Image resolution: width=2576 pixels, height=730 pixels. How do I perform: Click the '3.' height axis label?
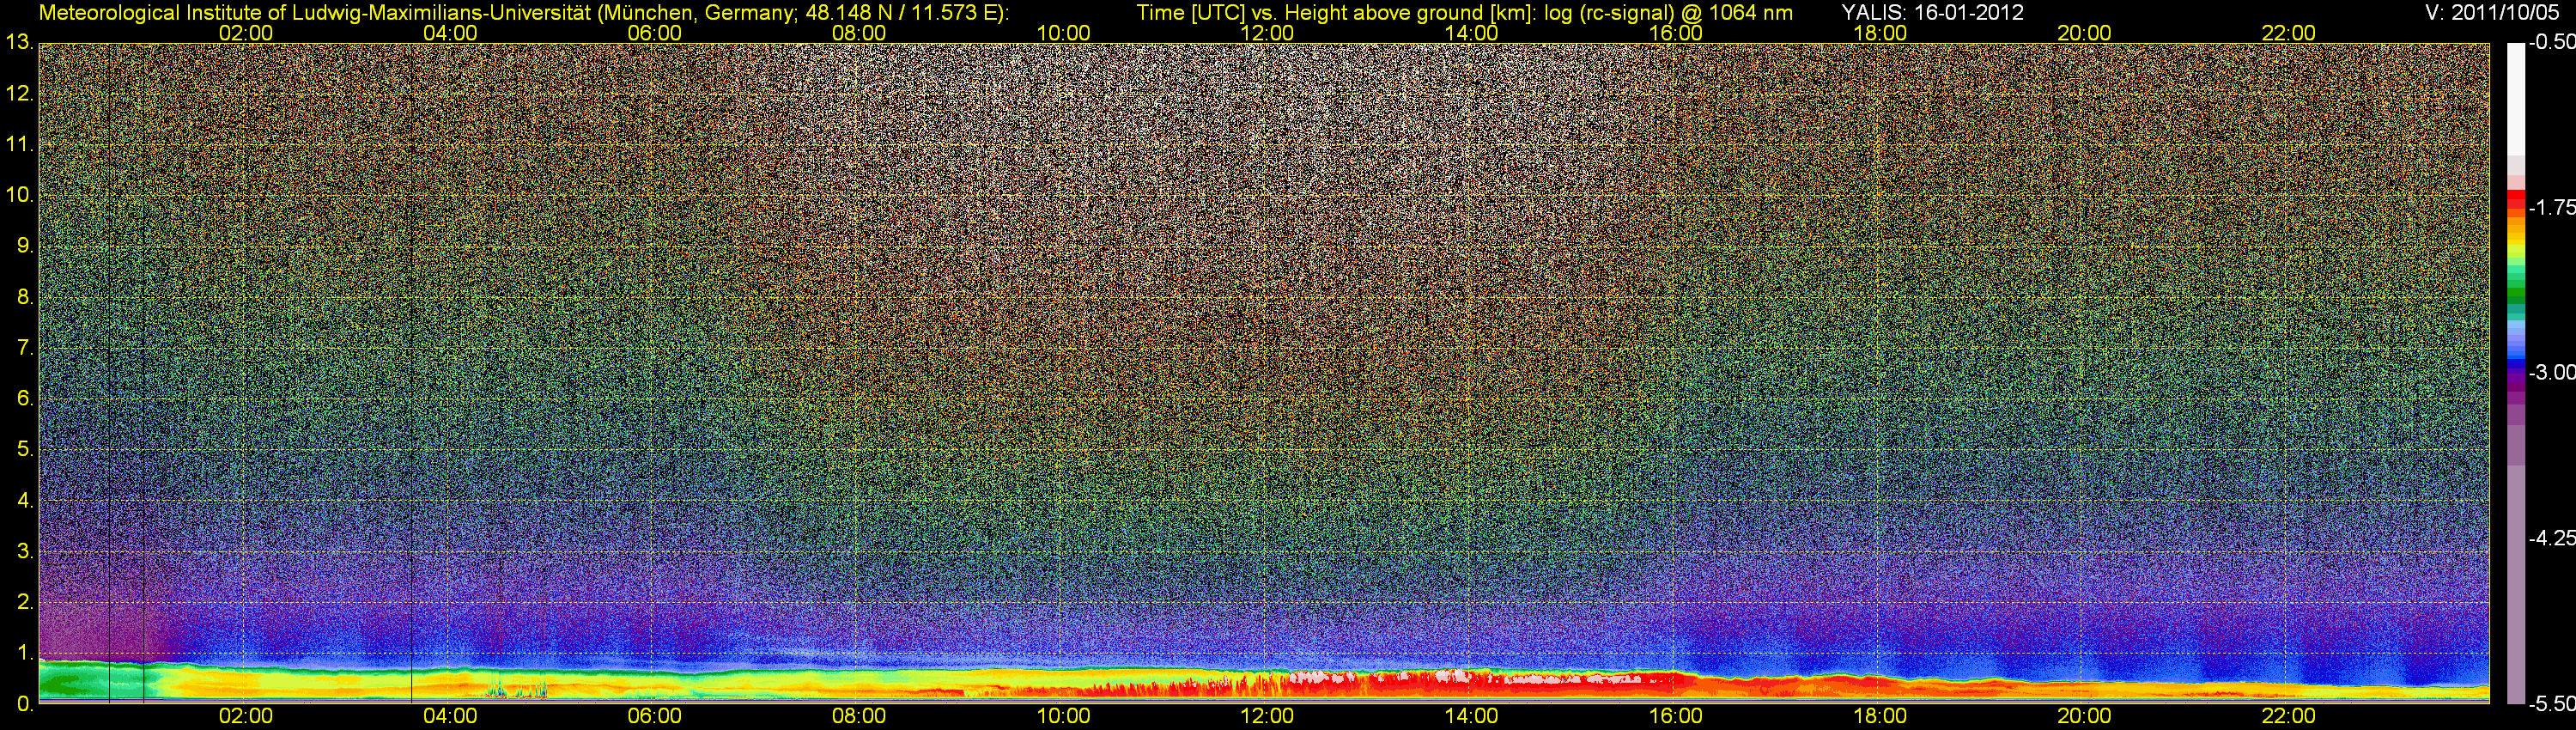tap(25, 552)
